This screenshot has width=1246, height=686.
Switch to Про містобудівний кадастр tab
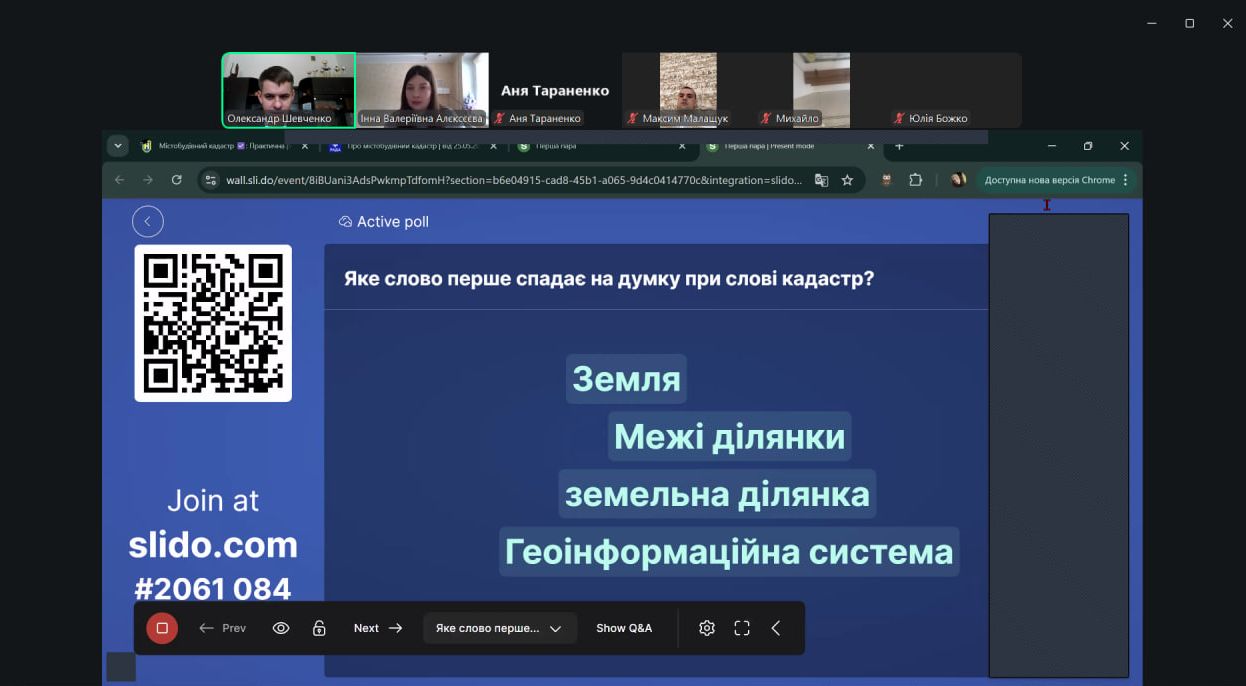pyautogui.click(x=410, y=146)
